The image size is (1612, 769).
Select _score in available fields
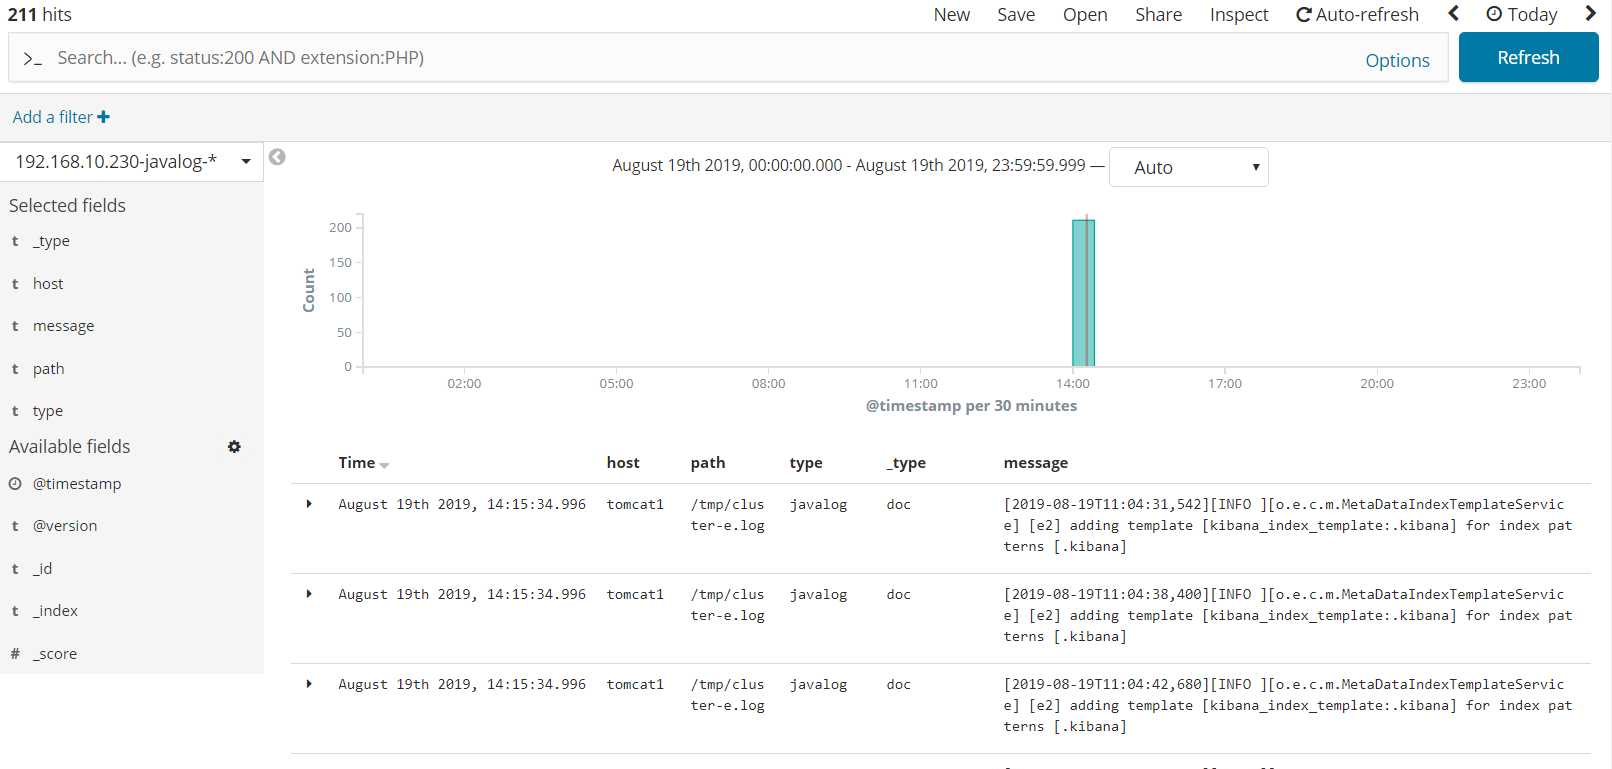point(55,654)
